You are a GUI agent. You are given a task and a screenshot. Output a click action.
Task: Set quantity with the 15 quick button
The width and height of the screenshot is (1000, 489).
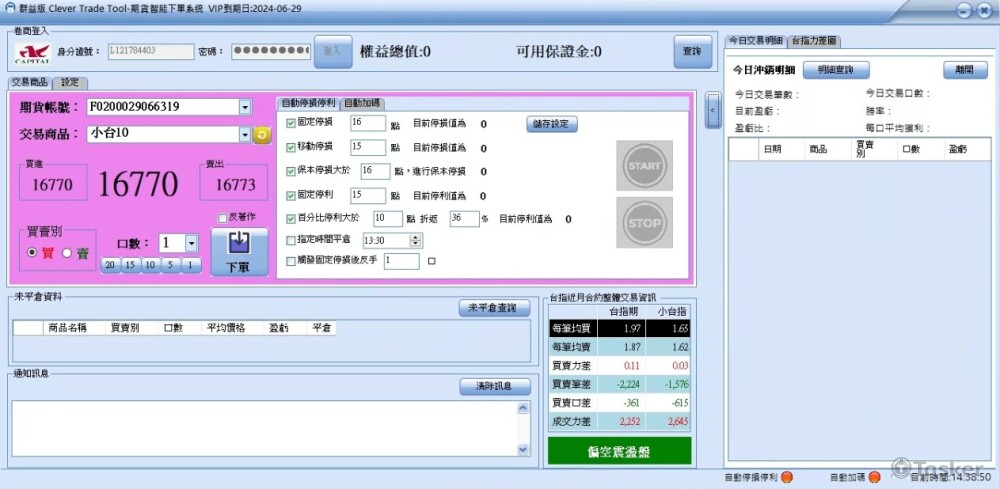tap(131, 265)
